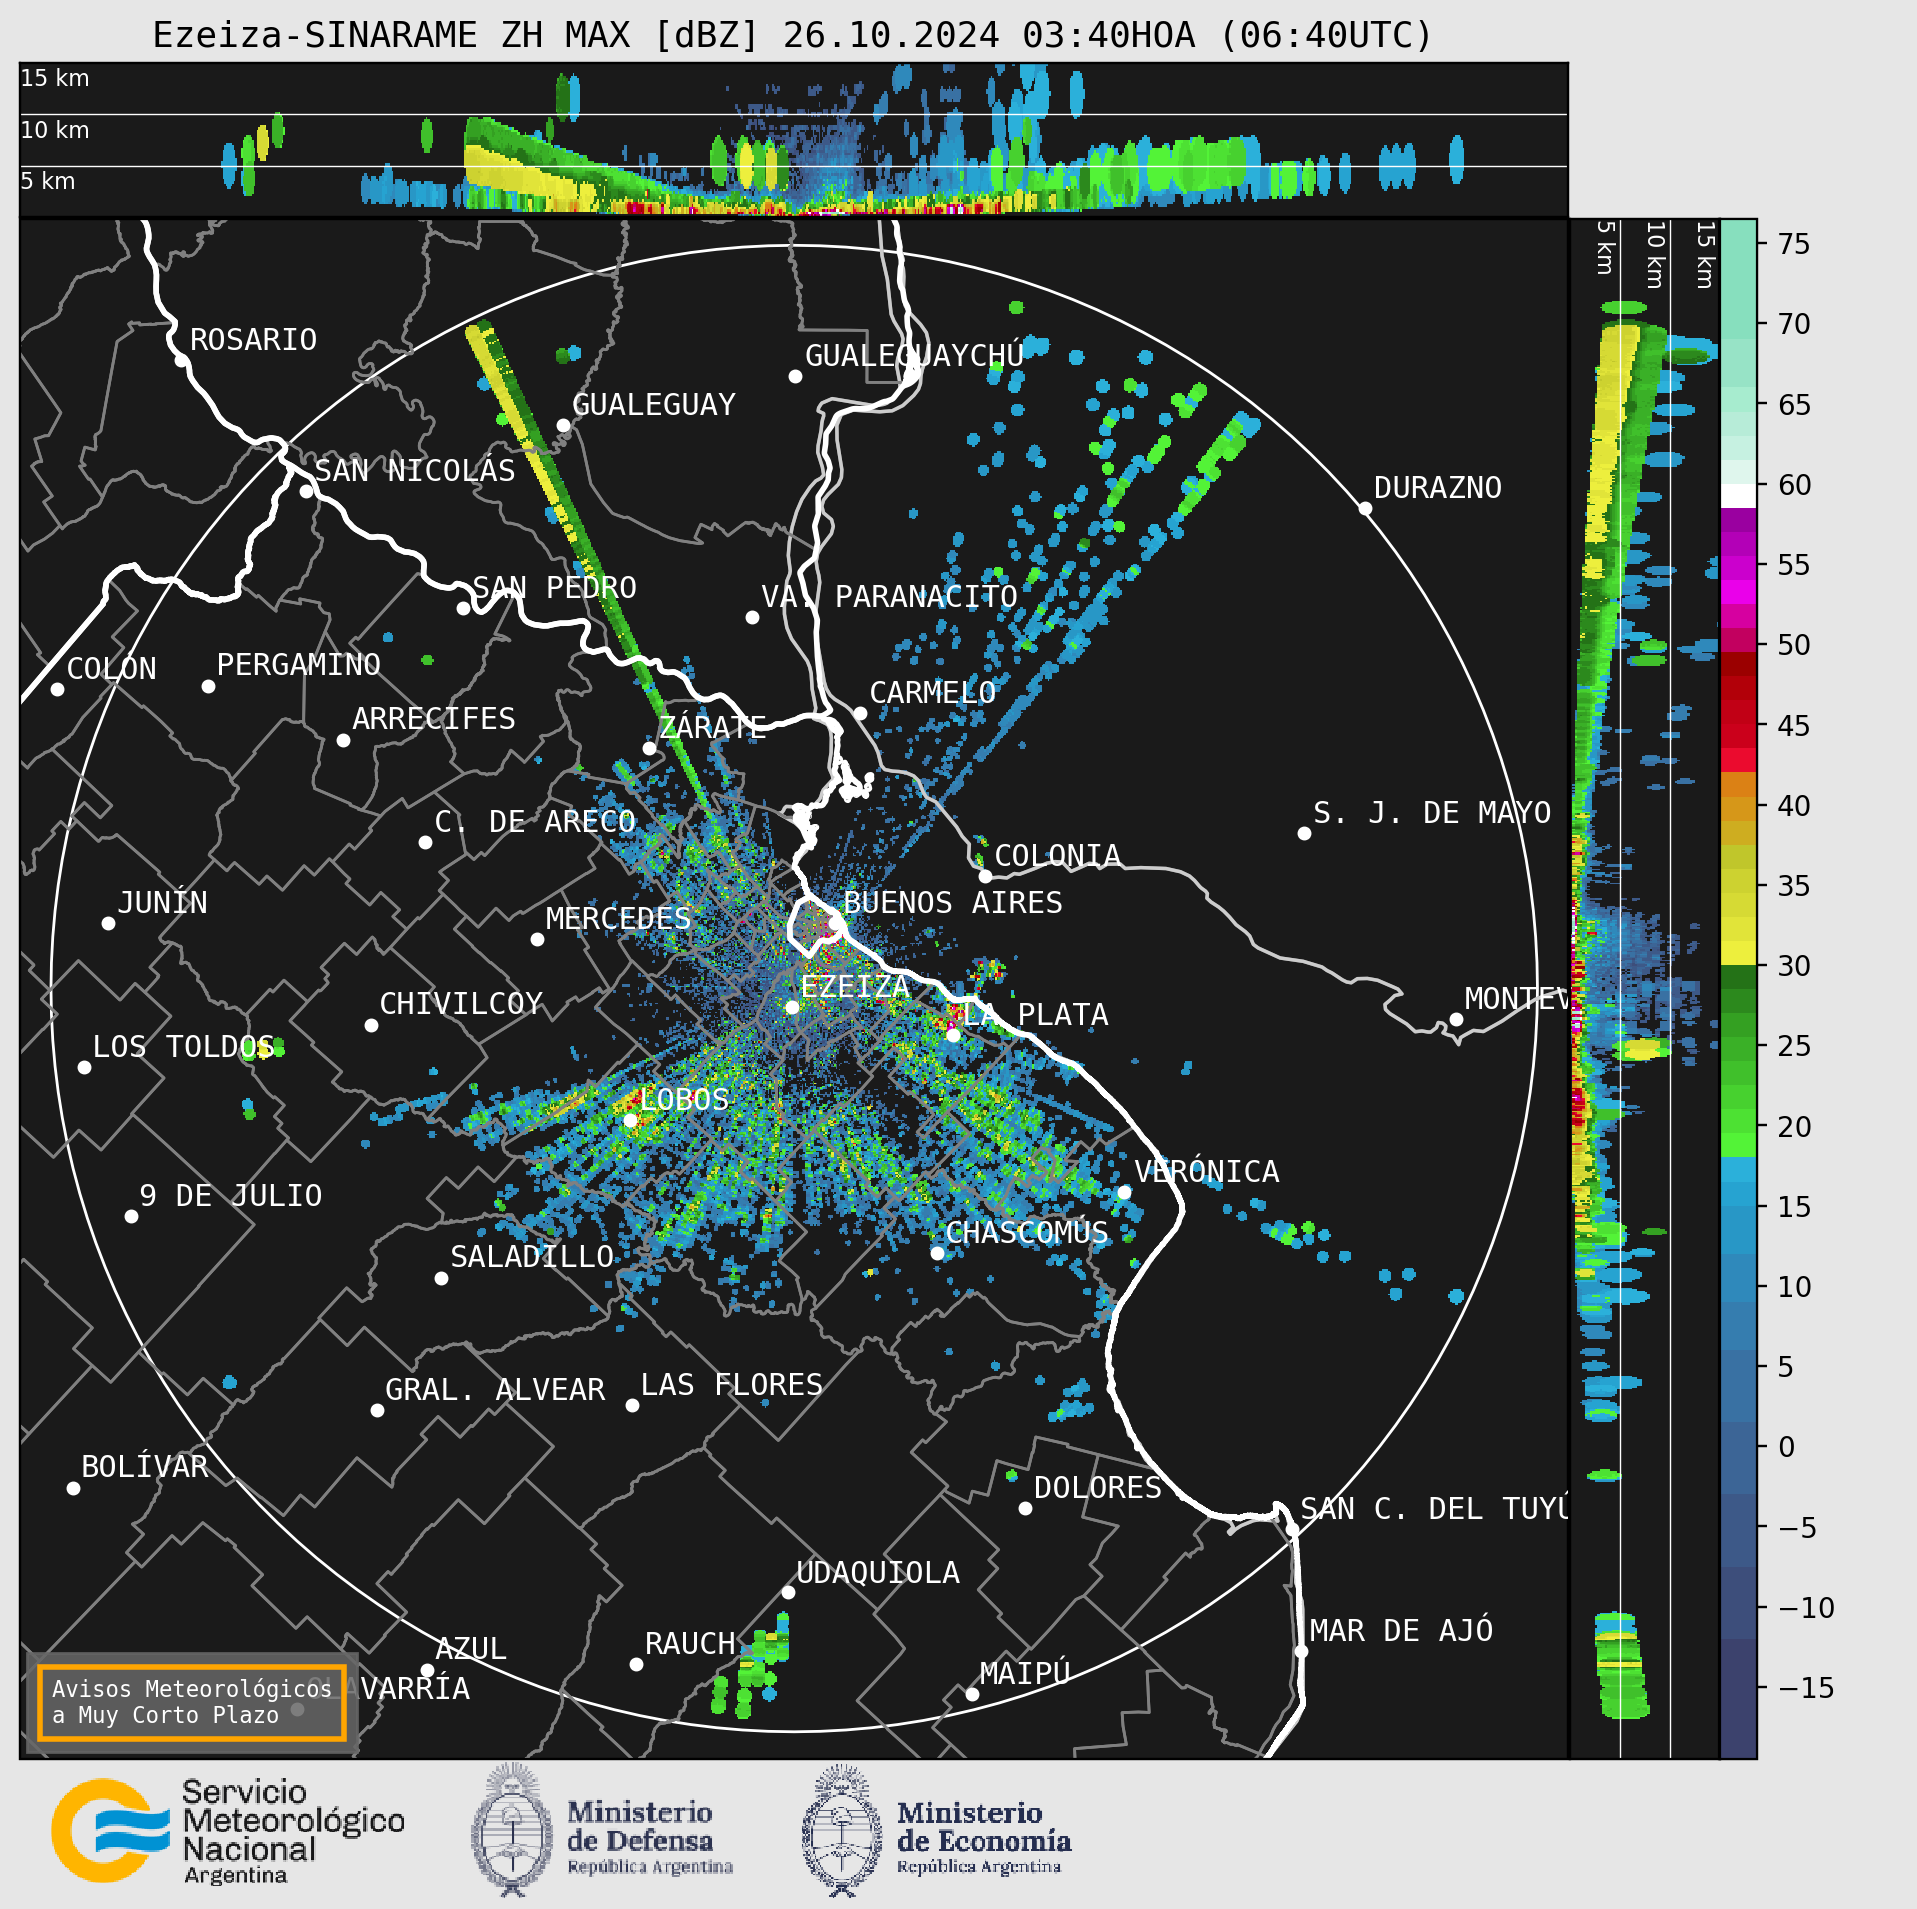Click the EZEIZA radar site marker dot
1917x1909 pixels.
(792, 1007)
